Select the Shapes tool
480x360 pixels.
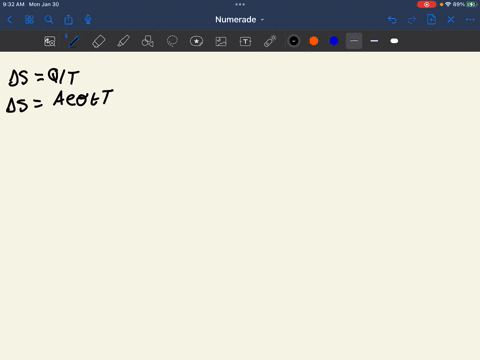point(148,41)
